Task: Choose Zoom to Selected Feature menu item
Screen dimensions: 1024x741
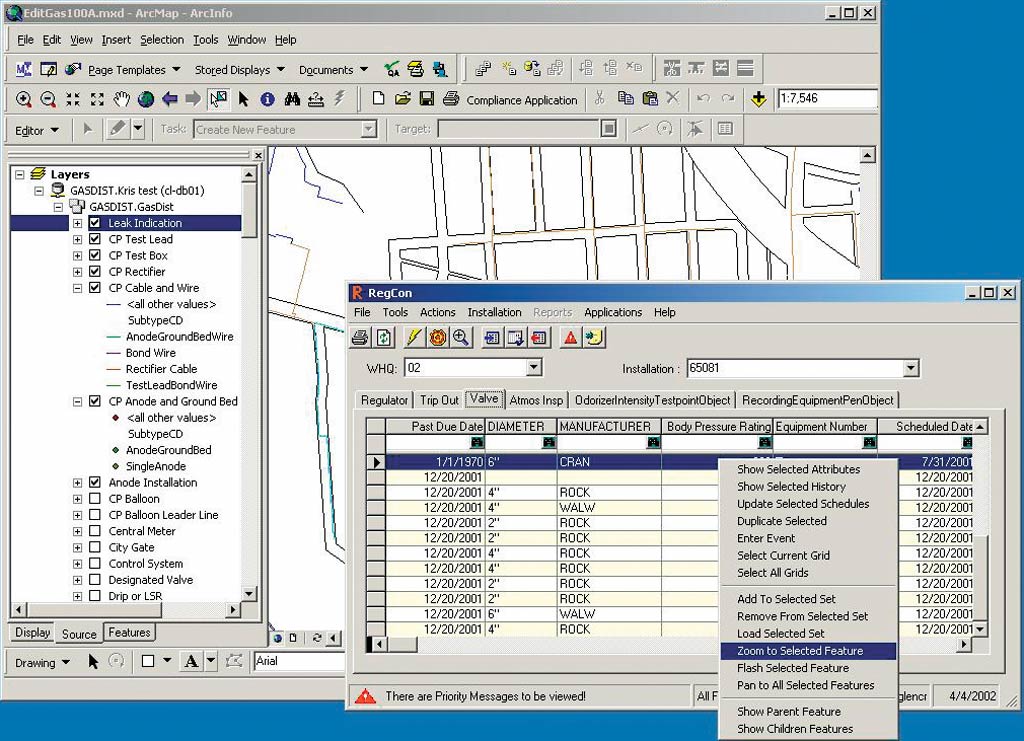Action: 799,651
